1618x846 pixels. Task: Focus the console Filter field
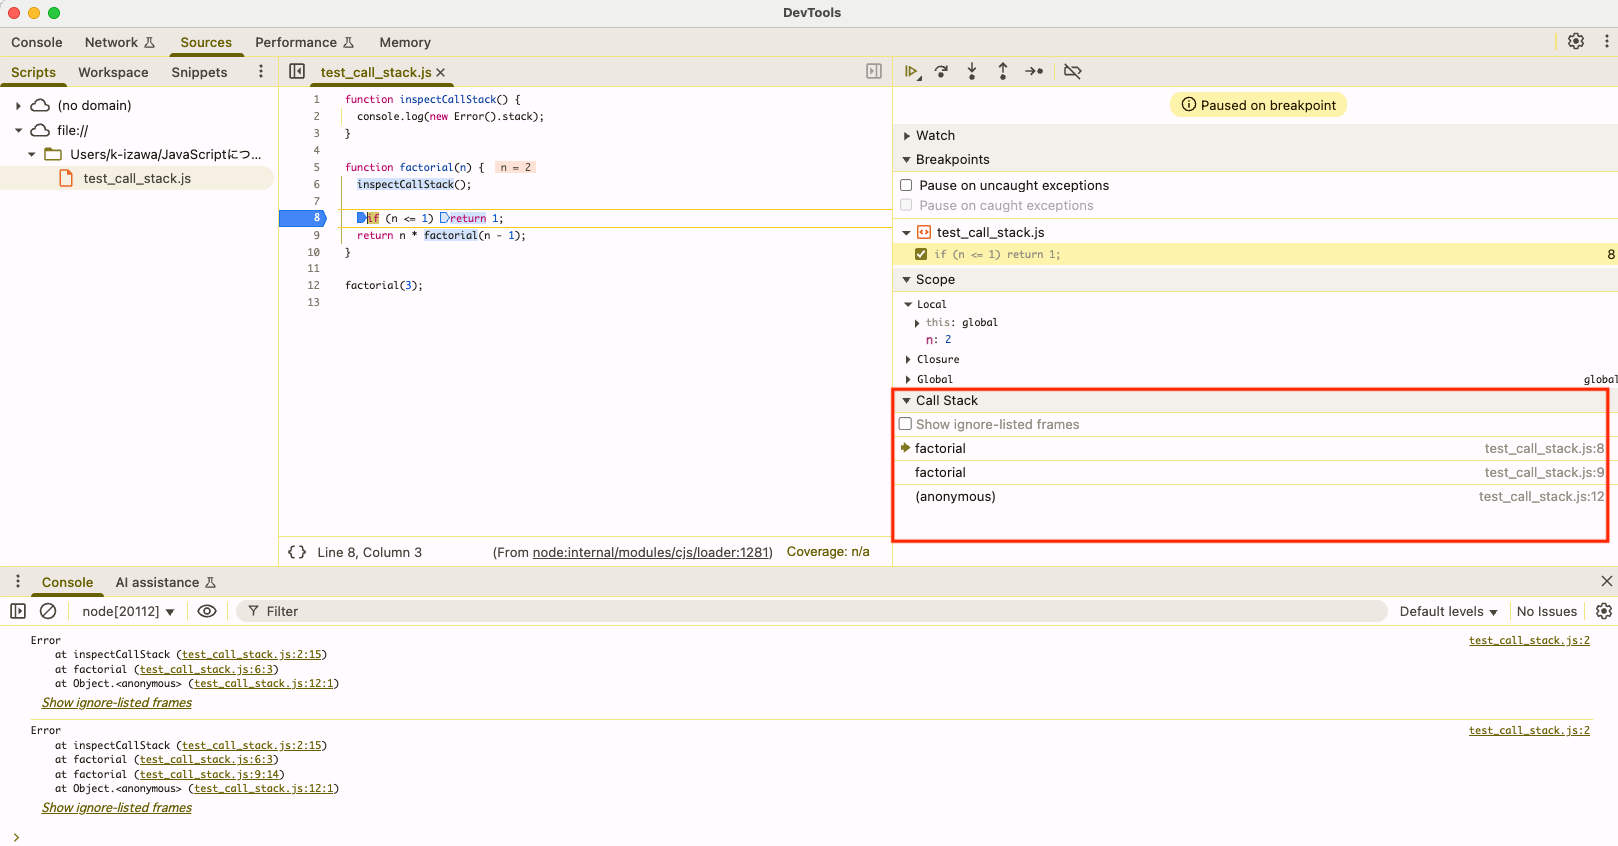(x=811, y=611)
